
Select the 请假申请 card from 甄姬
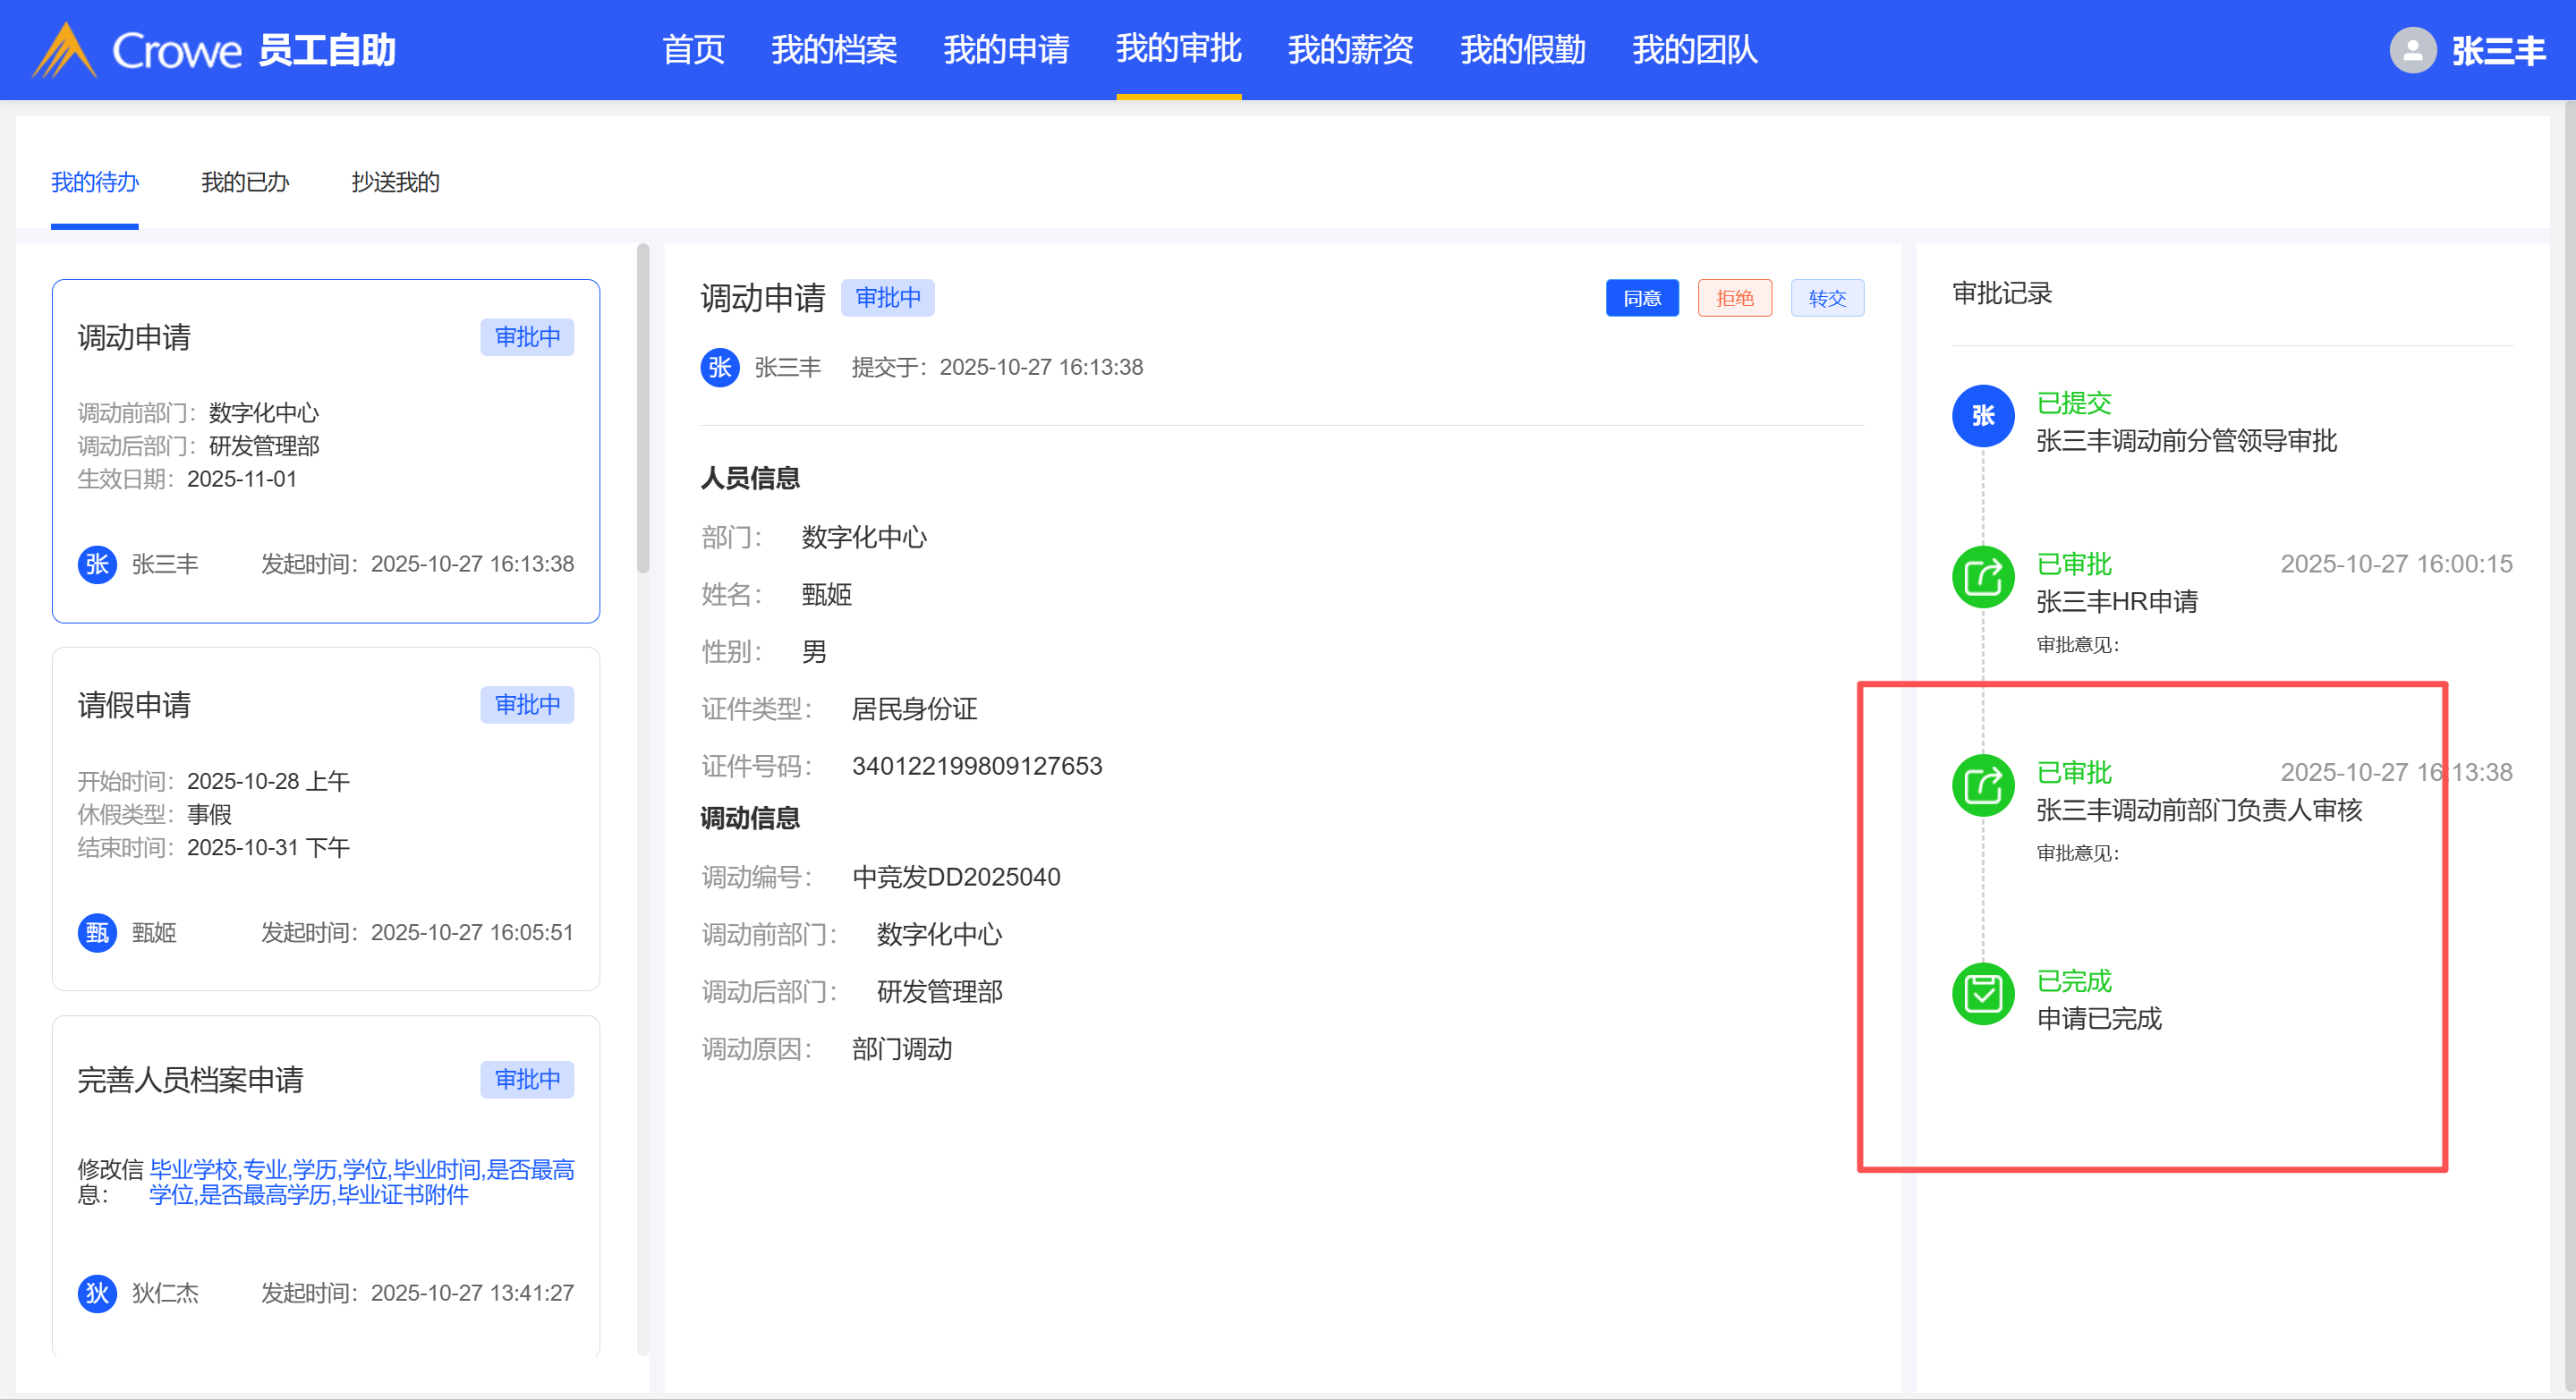pyautogui.click(x=325, y=818)
